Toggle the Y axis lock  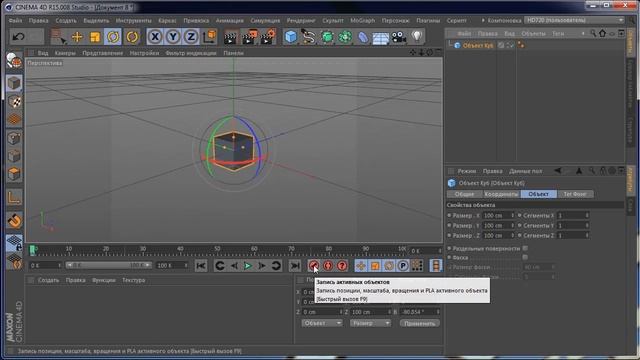[x=173, y=37]
